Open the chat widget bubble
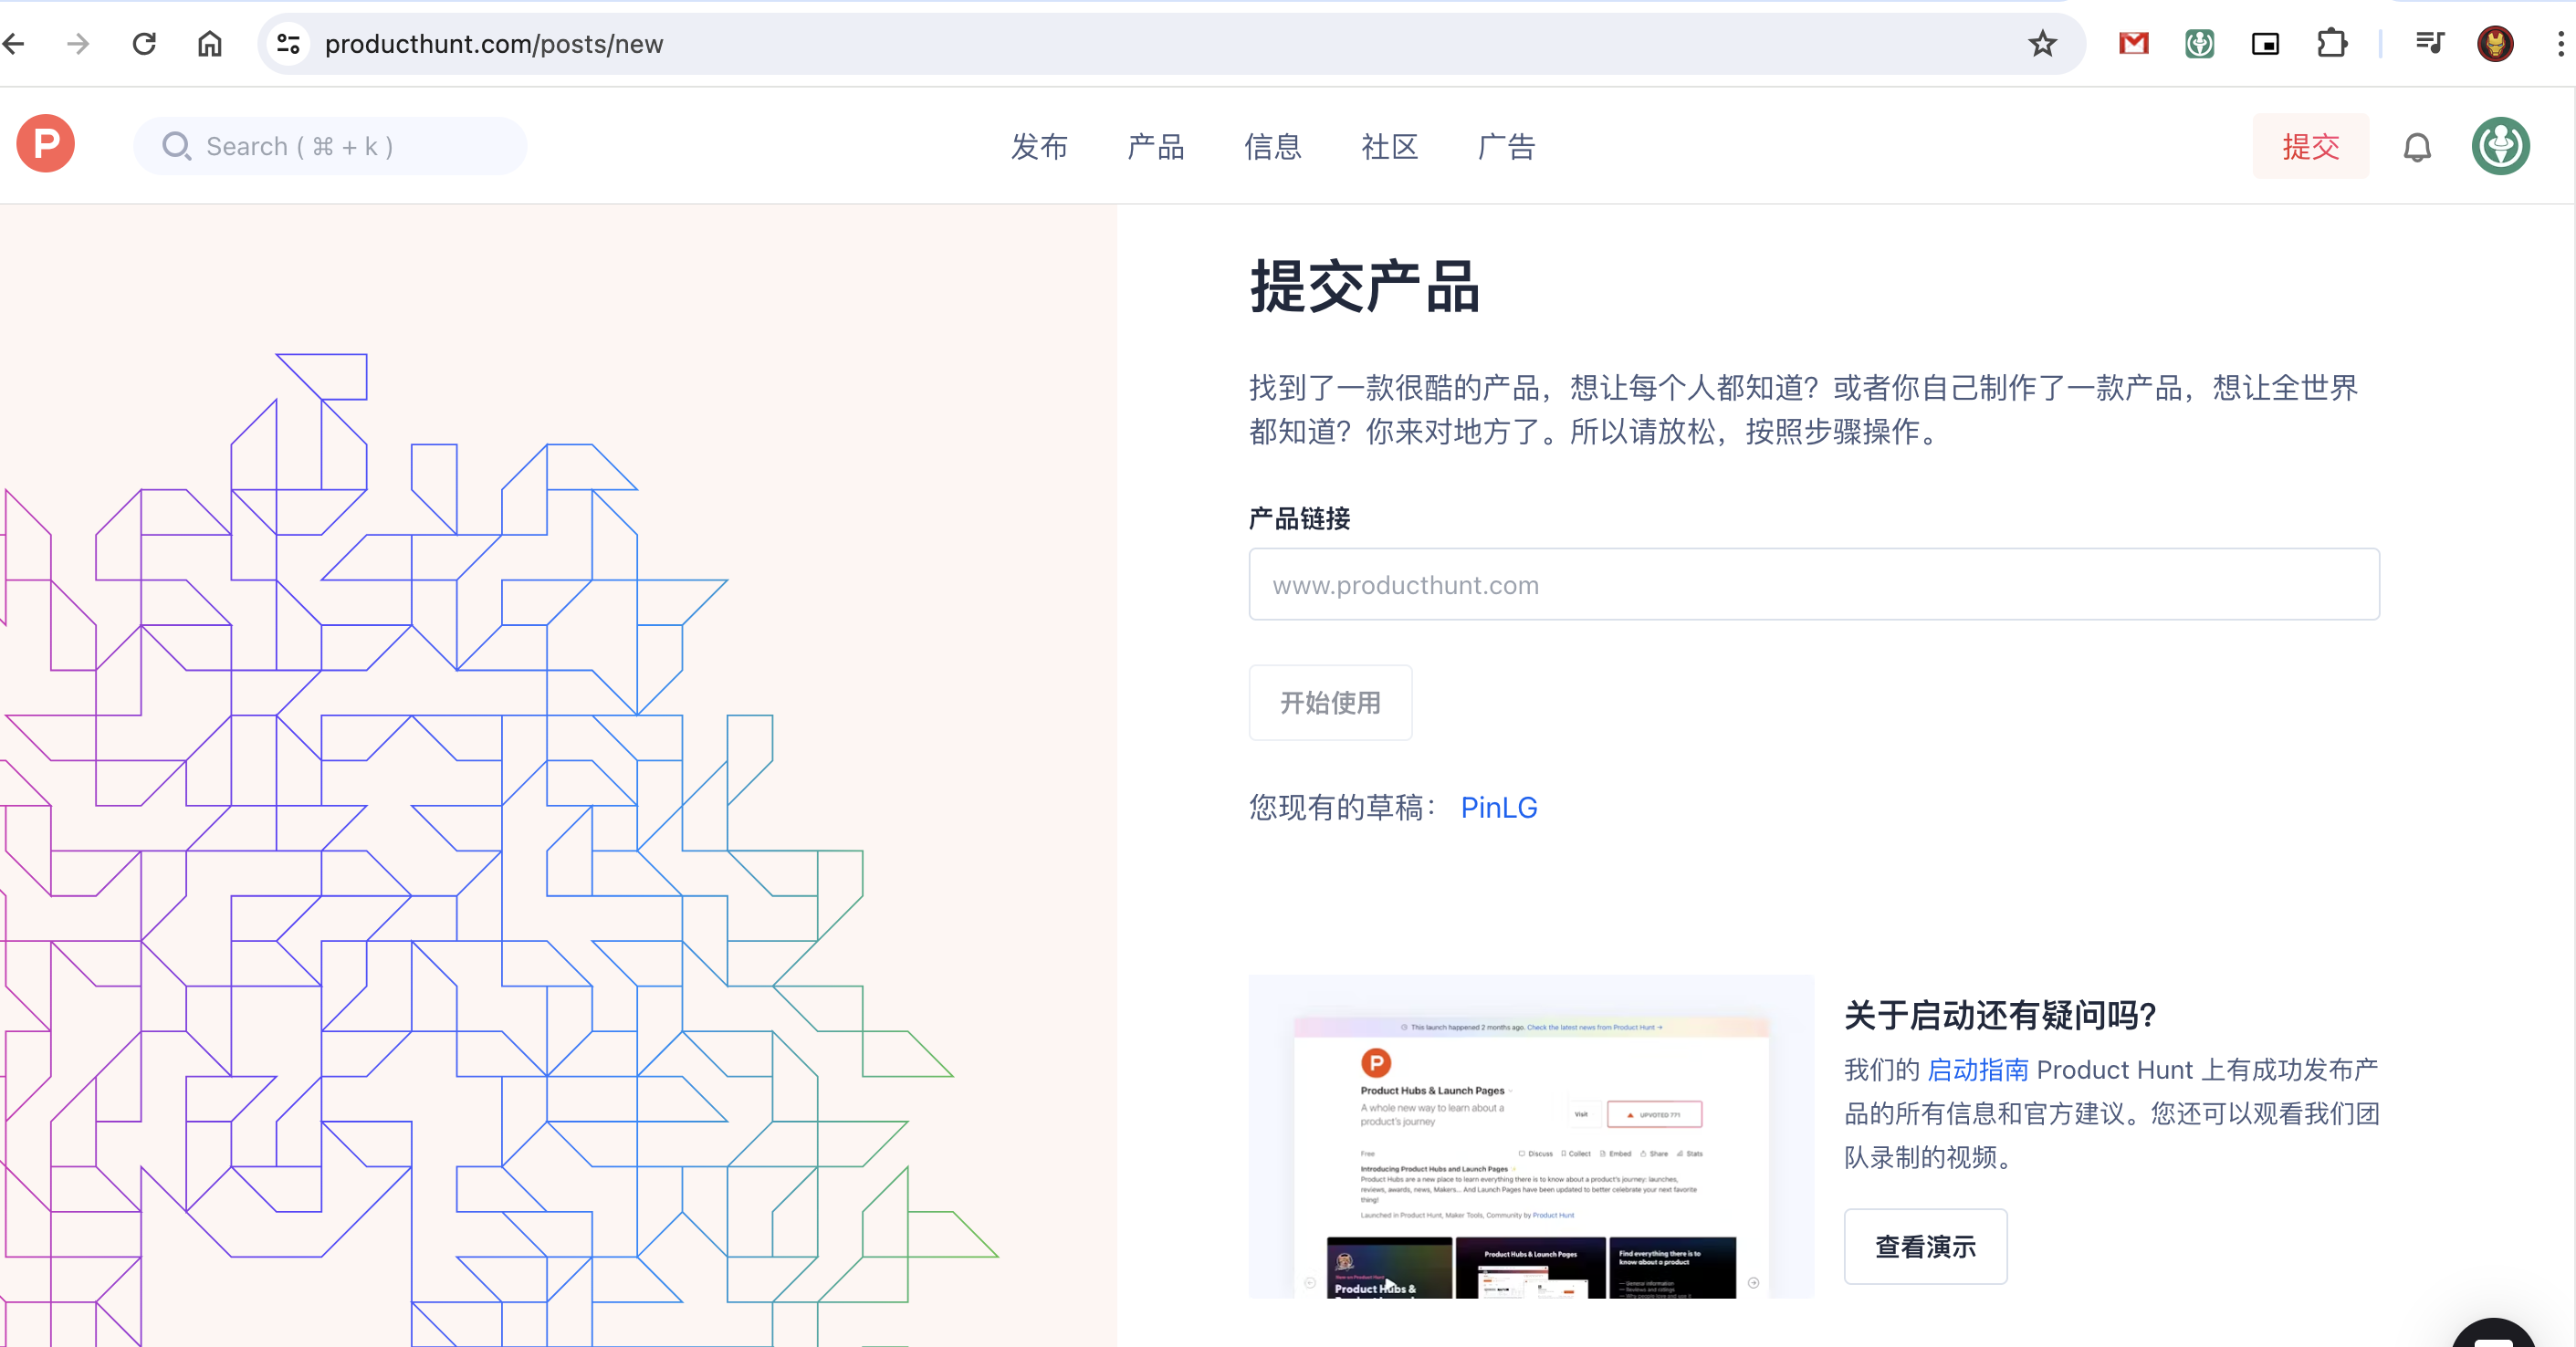This screenshot has height=1347, width=2576. point(2494,1335)
